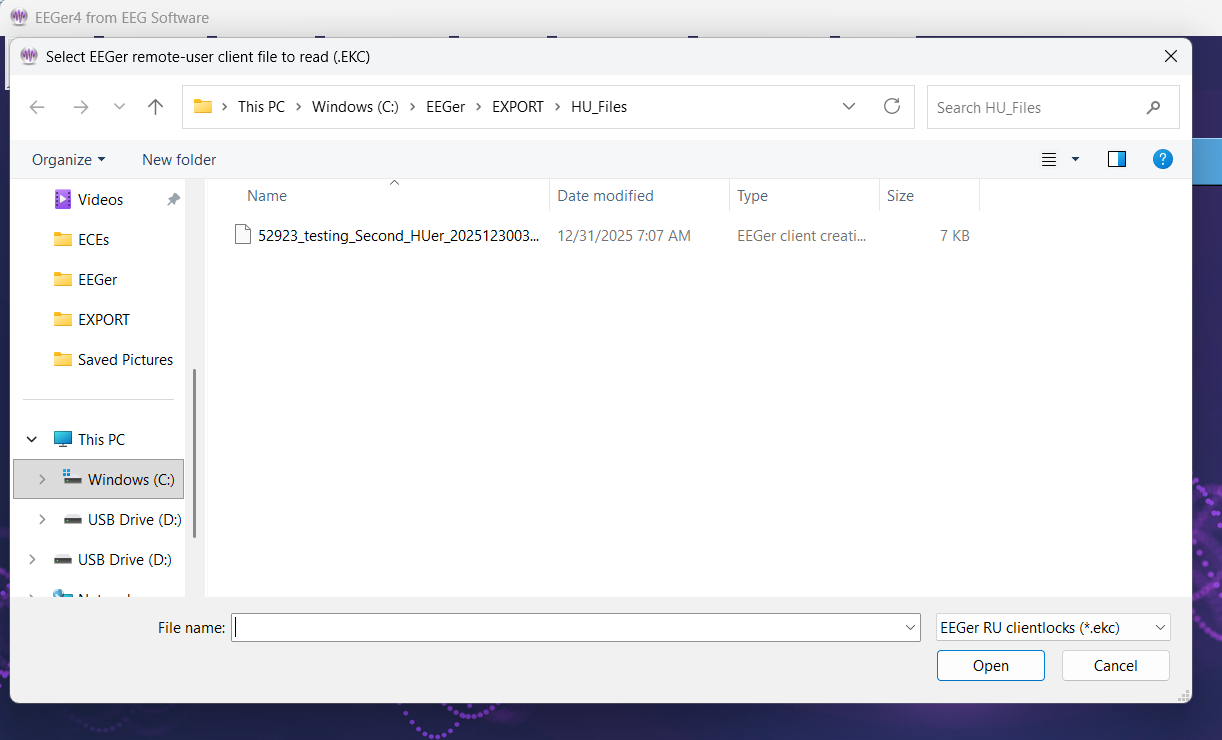Click the Open button
The width and height of the screenshot is (1222, 740).
click(991, 665)
